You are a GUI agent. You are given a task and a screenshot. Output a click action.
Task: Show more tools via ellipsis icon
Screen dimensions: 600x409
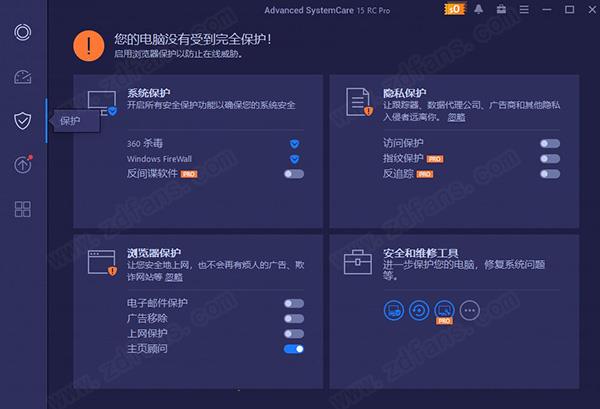[470, 310]
